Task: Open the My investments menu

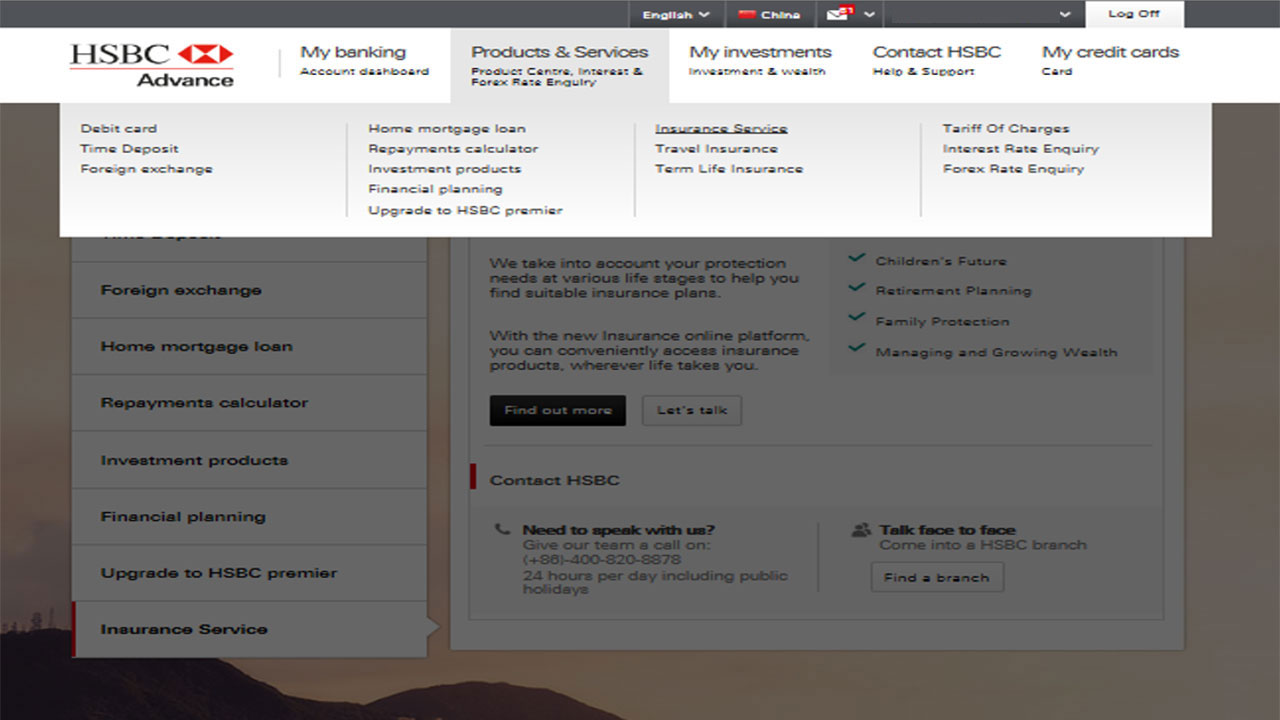Action: click(760, 60)
